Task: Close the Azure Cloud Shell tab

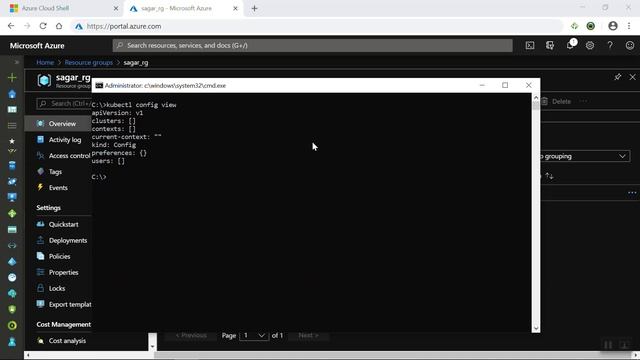Action: pyautogui.click(x=116, y=8)
